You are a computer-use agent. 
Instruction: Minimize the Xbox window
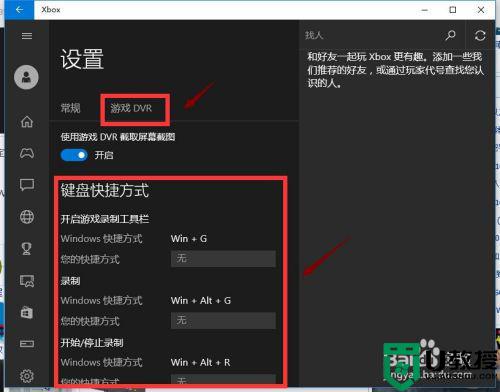(425, 10)
